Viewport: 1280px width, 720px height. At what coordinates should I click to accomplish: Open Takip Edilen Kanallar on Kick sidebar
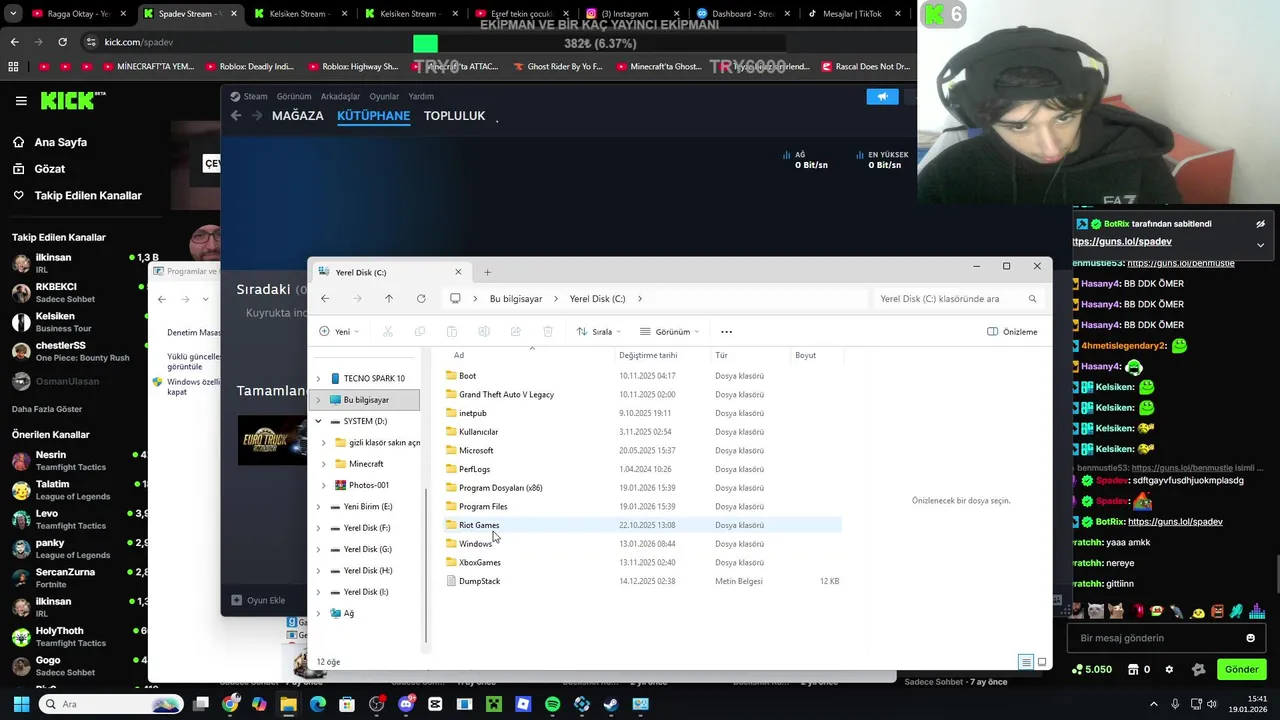pos(77,195)
